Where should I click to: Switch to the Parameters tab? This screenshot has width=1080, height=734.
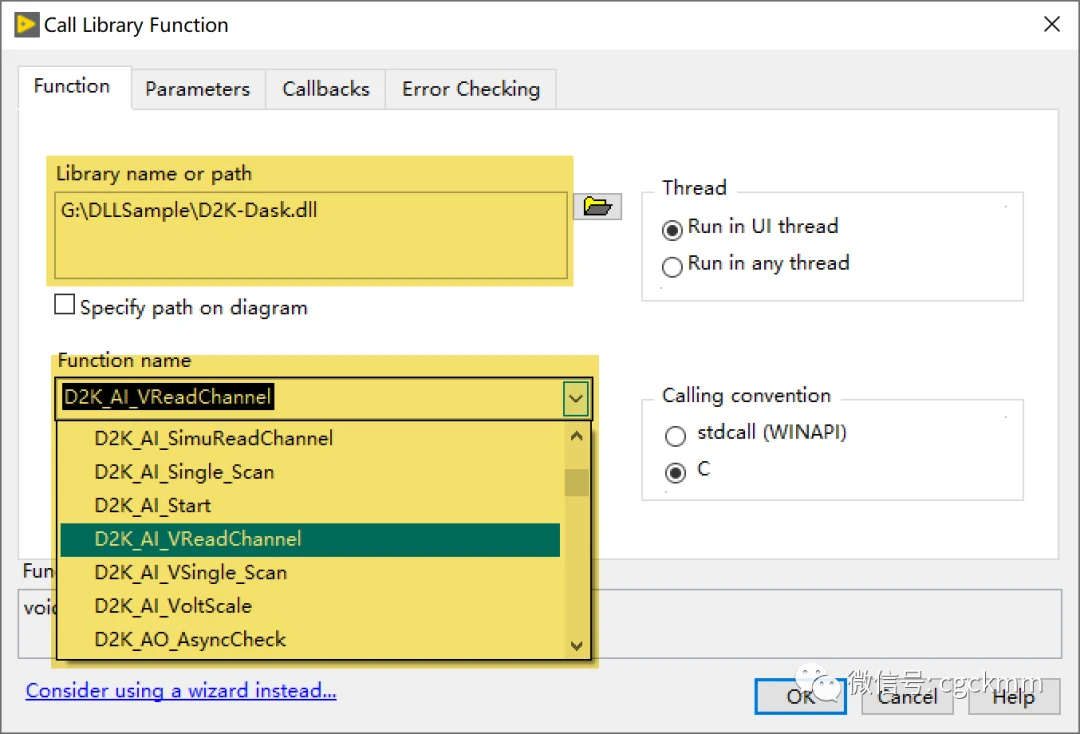click(197, 89)
